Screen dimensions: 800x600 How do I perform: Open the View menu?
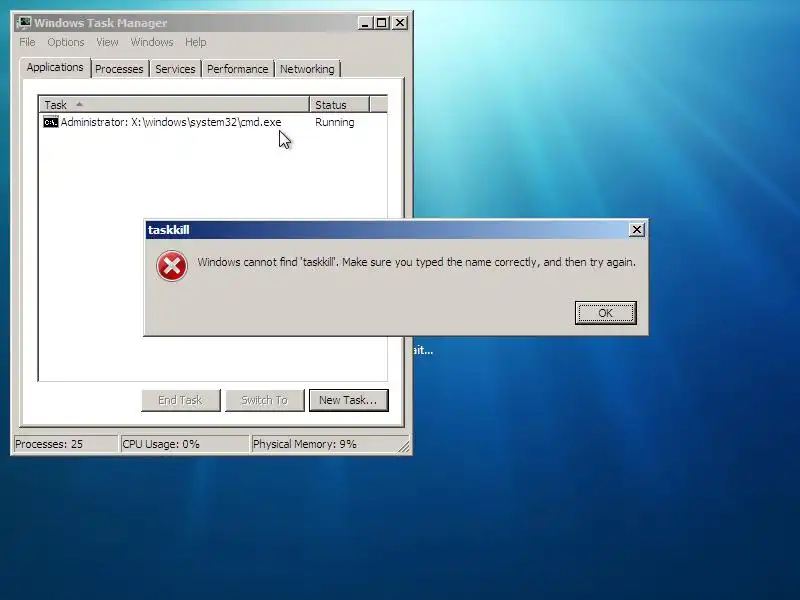[107, 42]
